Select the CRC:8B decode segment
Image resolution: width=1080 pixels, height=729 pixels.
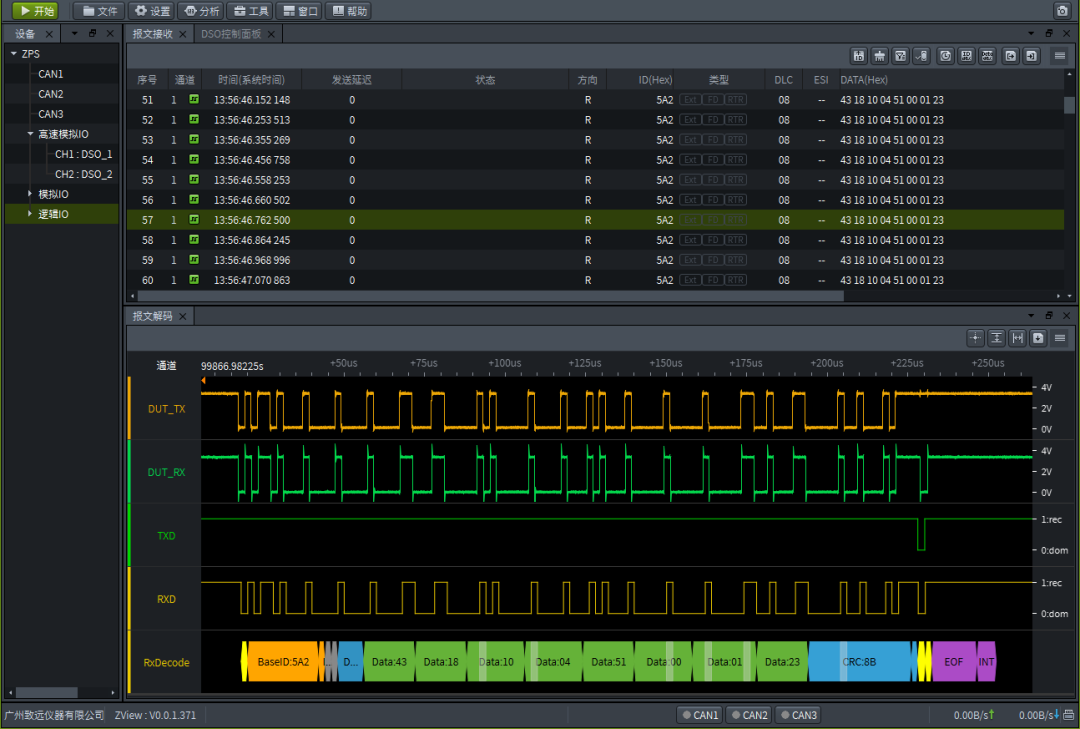859,661
